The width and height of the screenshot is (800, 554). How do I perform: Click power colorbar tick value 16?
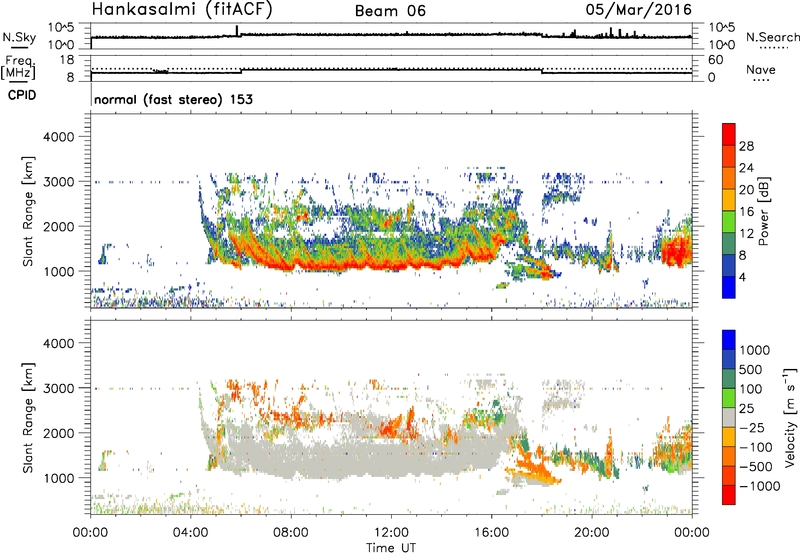click(x=746, y=212)
